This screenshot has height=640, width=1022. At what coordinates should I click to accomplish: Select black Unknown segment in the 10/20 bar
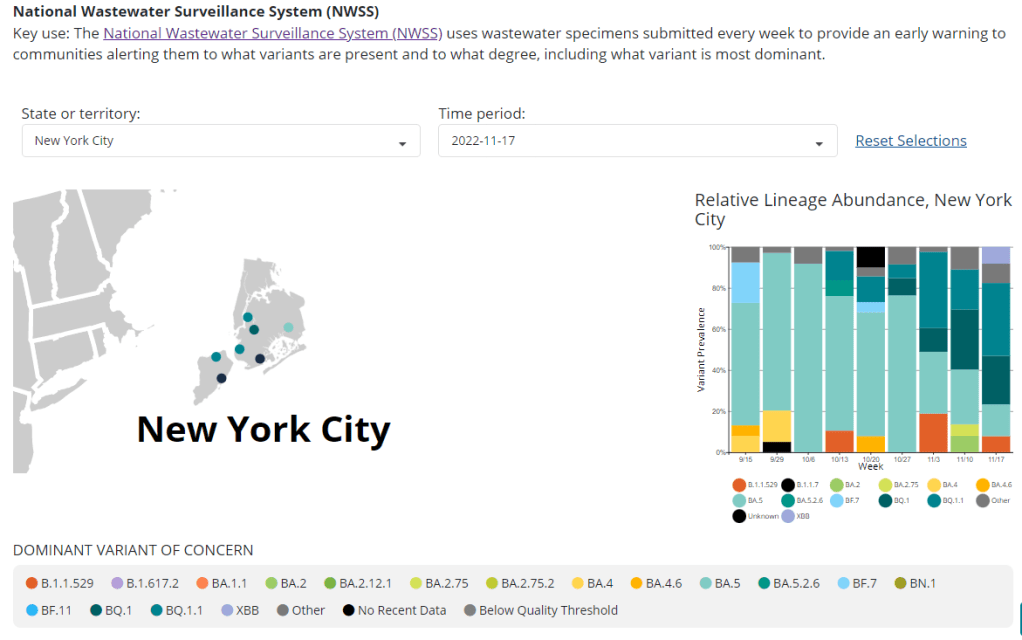(x=870, y=256)
